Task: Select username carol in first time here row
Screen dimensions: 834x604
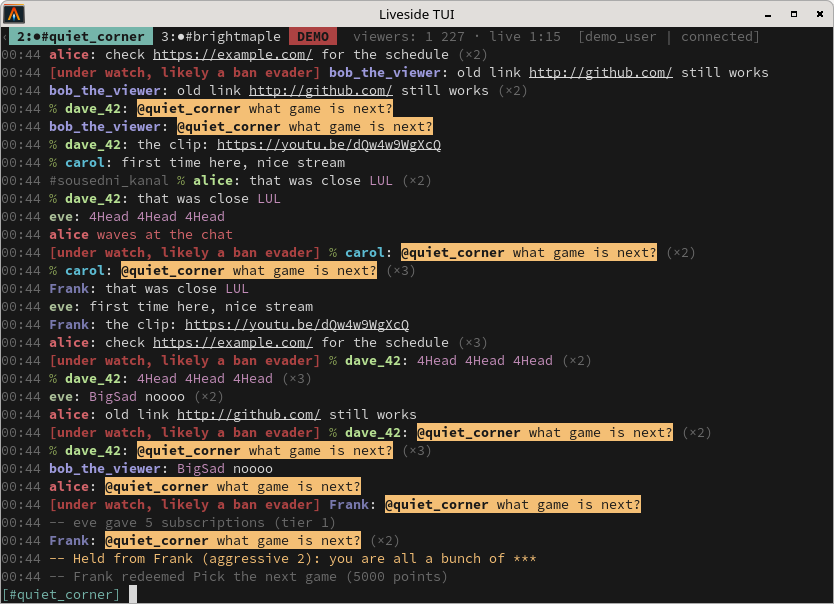Action: (85, 163)
